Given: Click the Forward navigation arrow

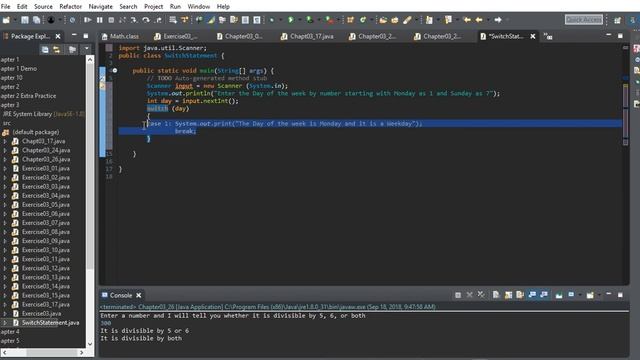Looking at the screenshot, I should point(498,20).
